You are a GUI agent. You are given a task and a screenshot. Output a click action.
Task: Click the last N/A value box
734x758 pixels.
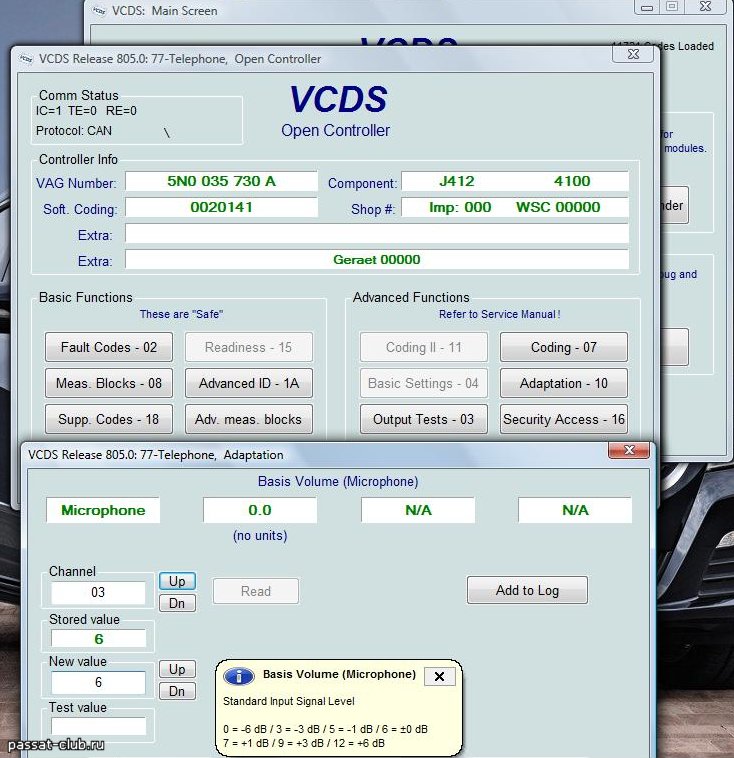pos(575,510)
